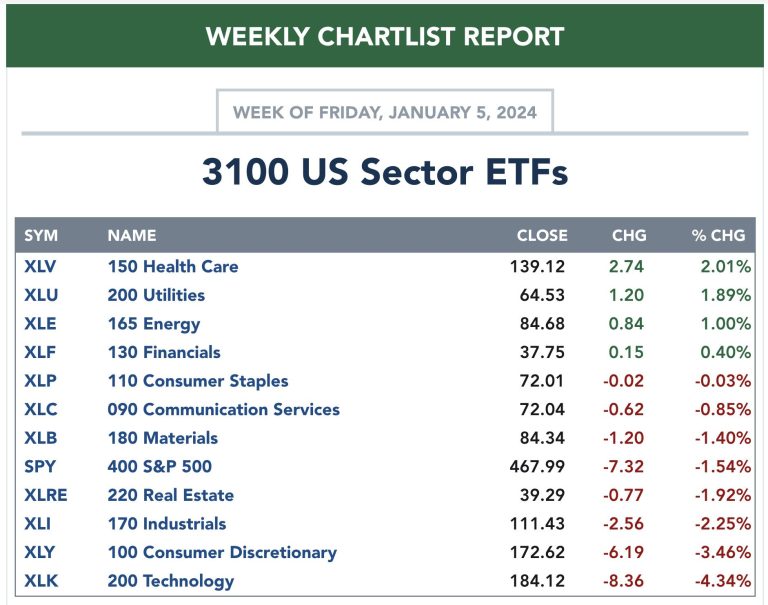
Task: Click the Weekly ChartList Report banner
Action: [384, 37]
